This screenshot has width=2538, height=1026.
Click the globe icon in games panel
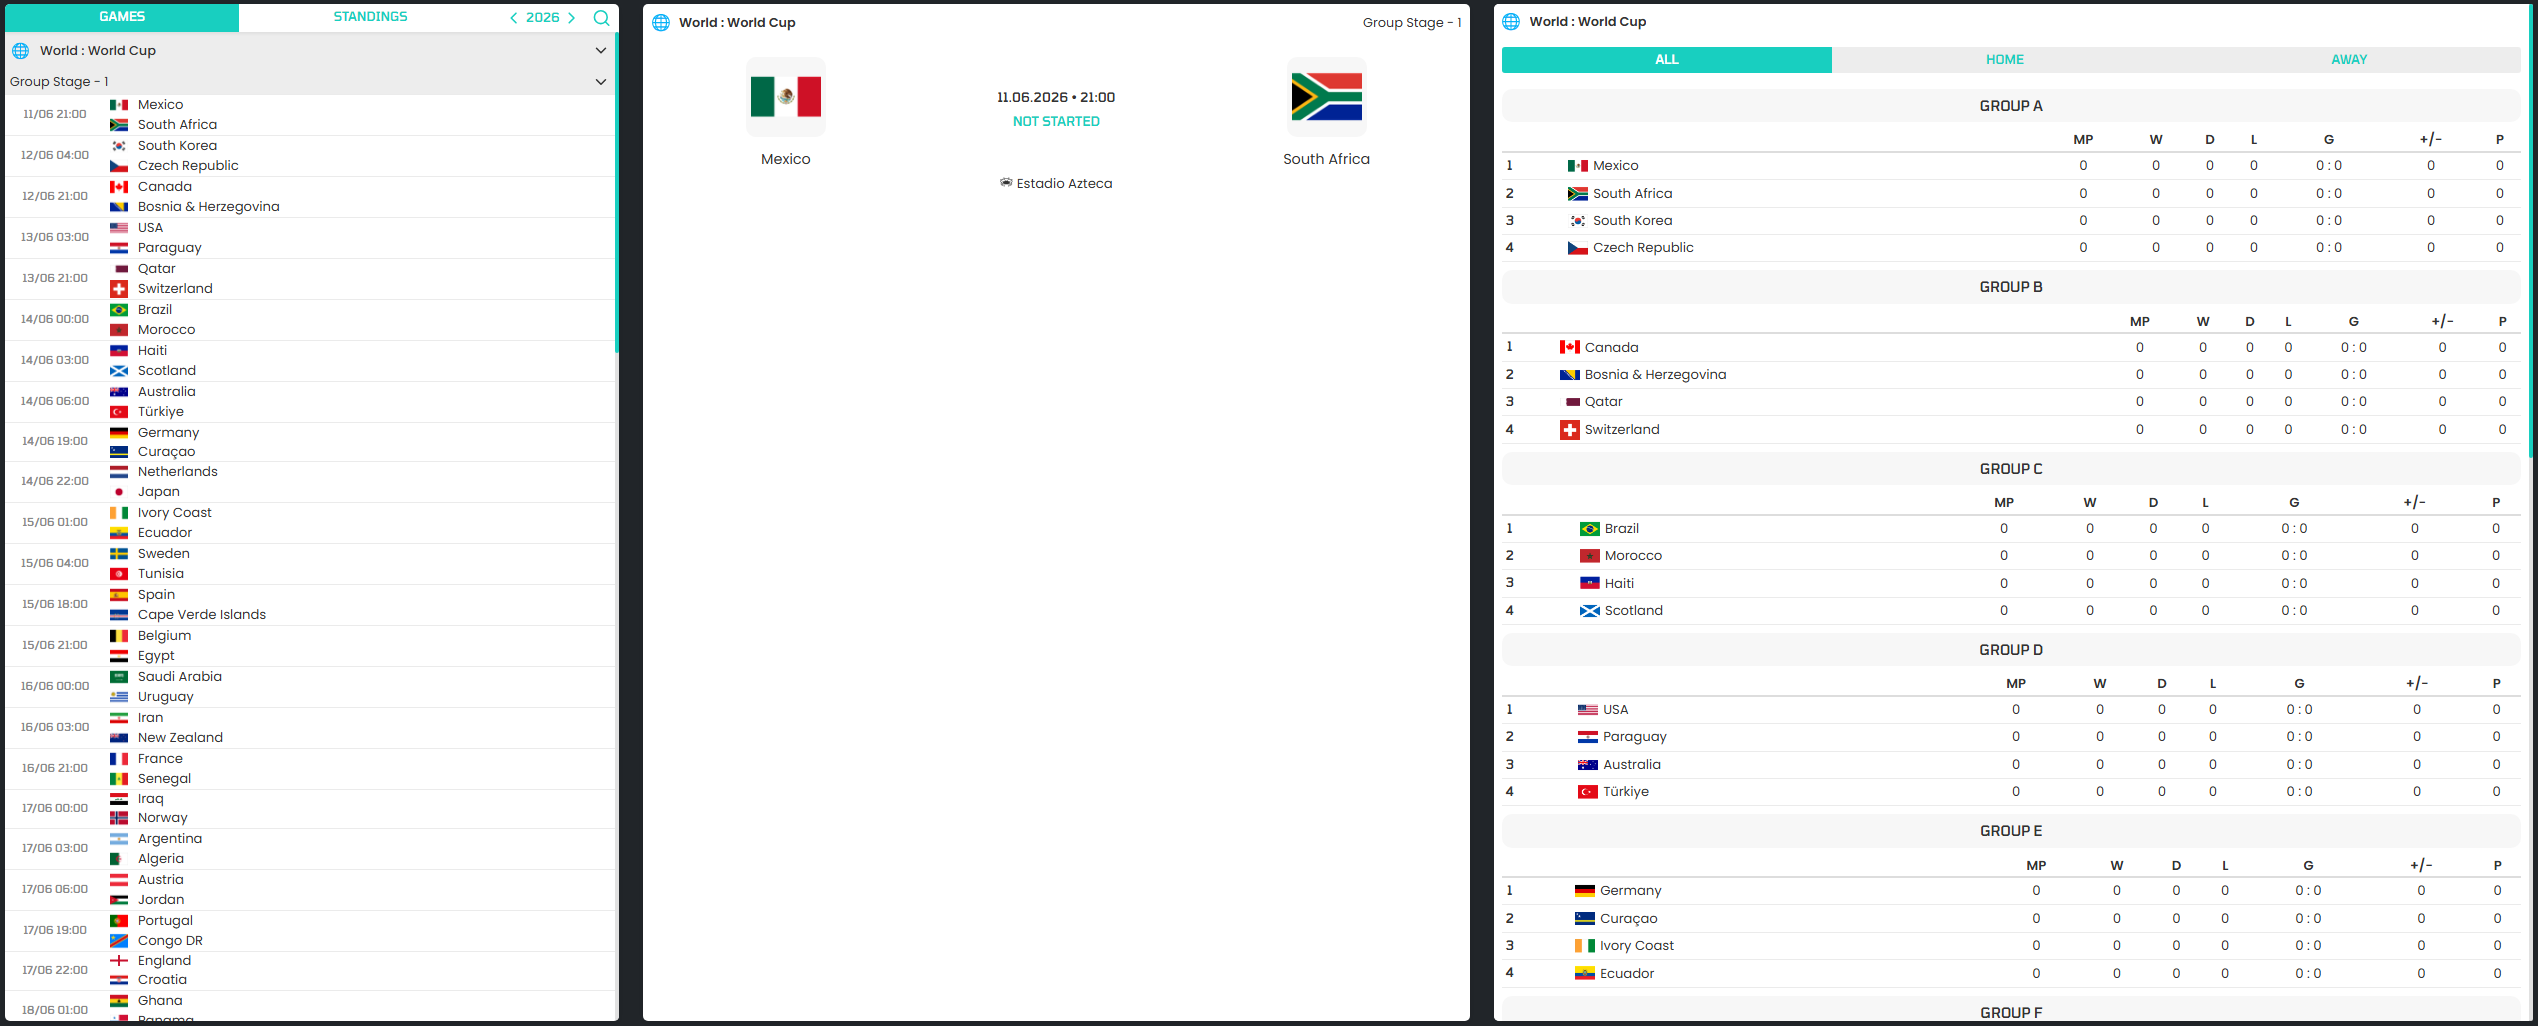(21, 50)
